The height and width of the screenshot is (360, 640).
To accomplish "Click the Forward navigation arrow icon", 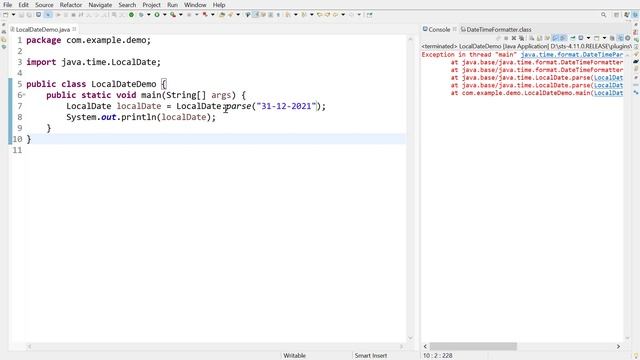I will click(351, 15).
